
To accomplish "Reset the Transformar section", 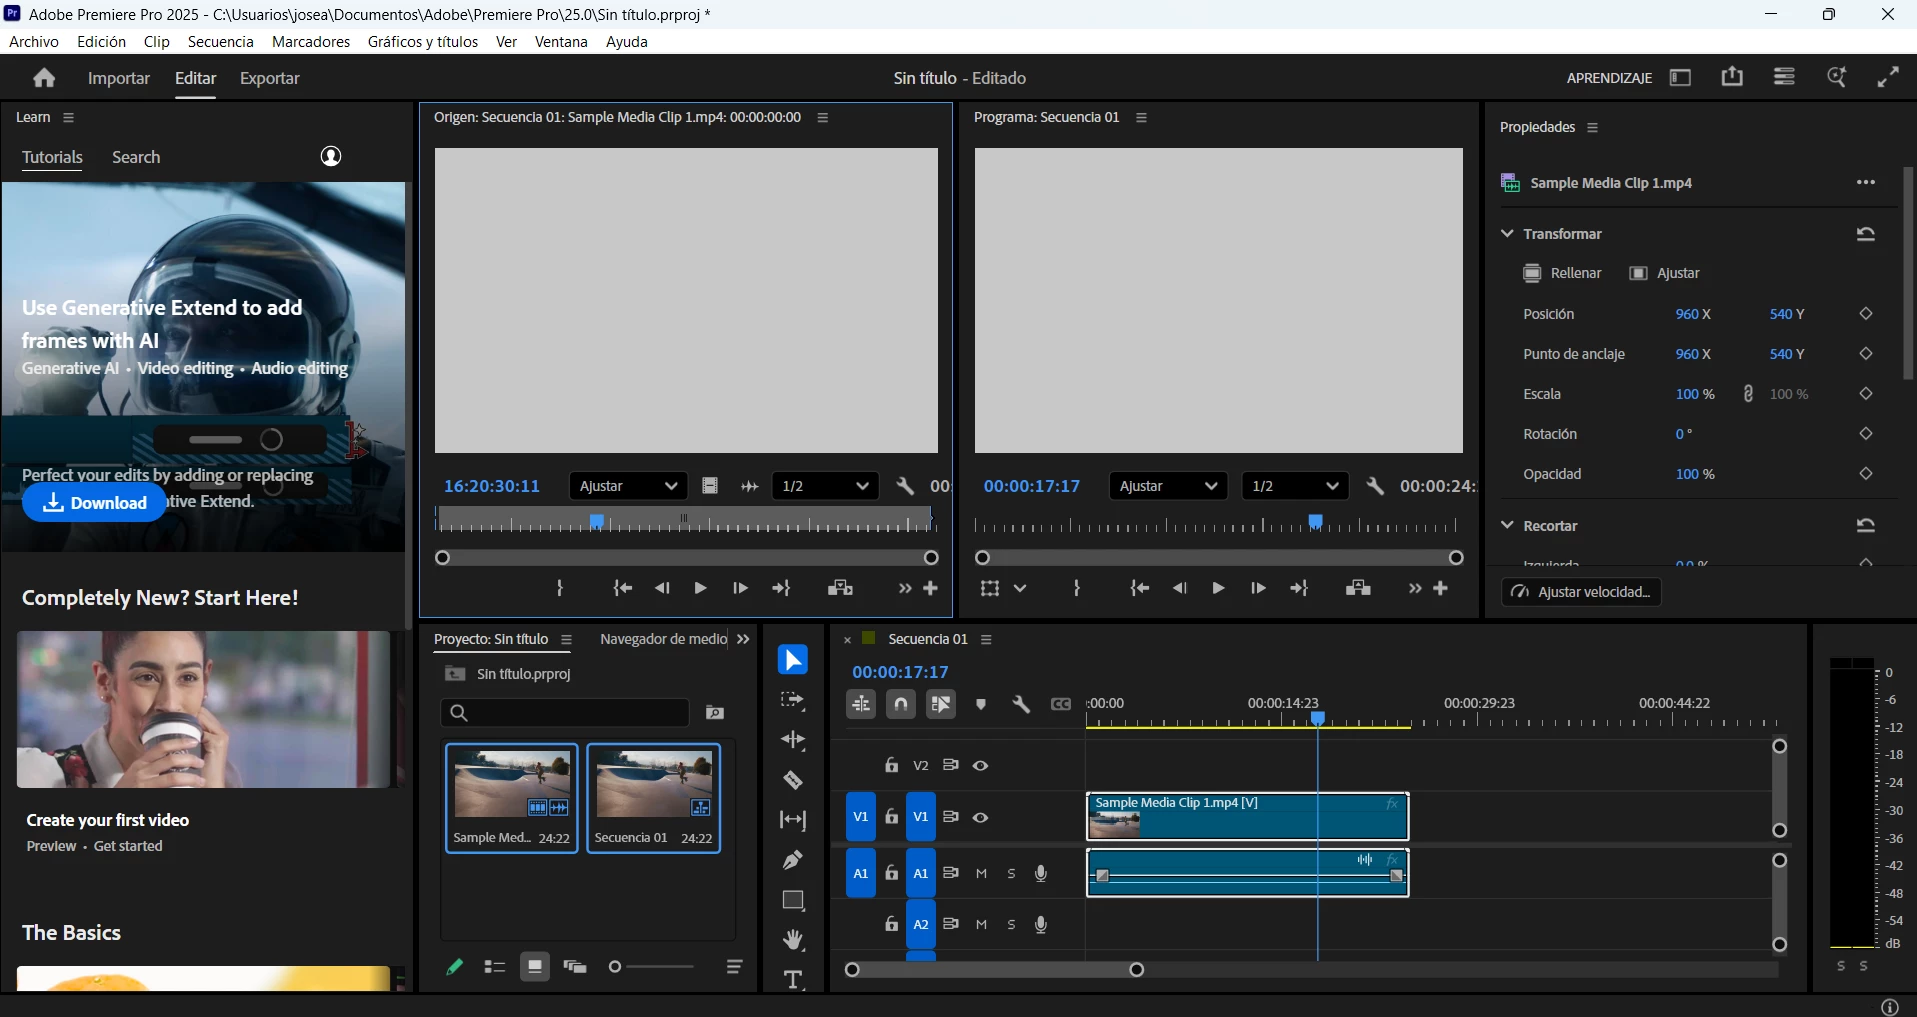I will tap(1866, 234).
